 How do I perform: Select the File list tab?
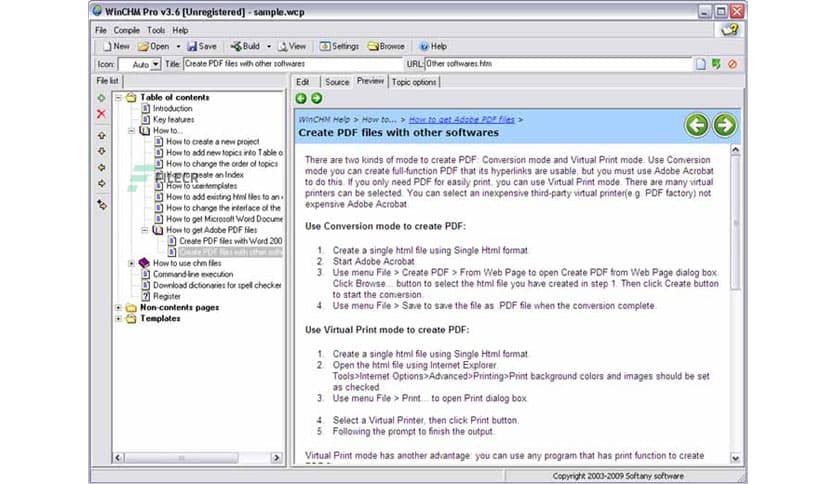107,81
